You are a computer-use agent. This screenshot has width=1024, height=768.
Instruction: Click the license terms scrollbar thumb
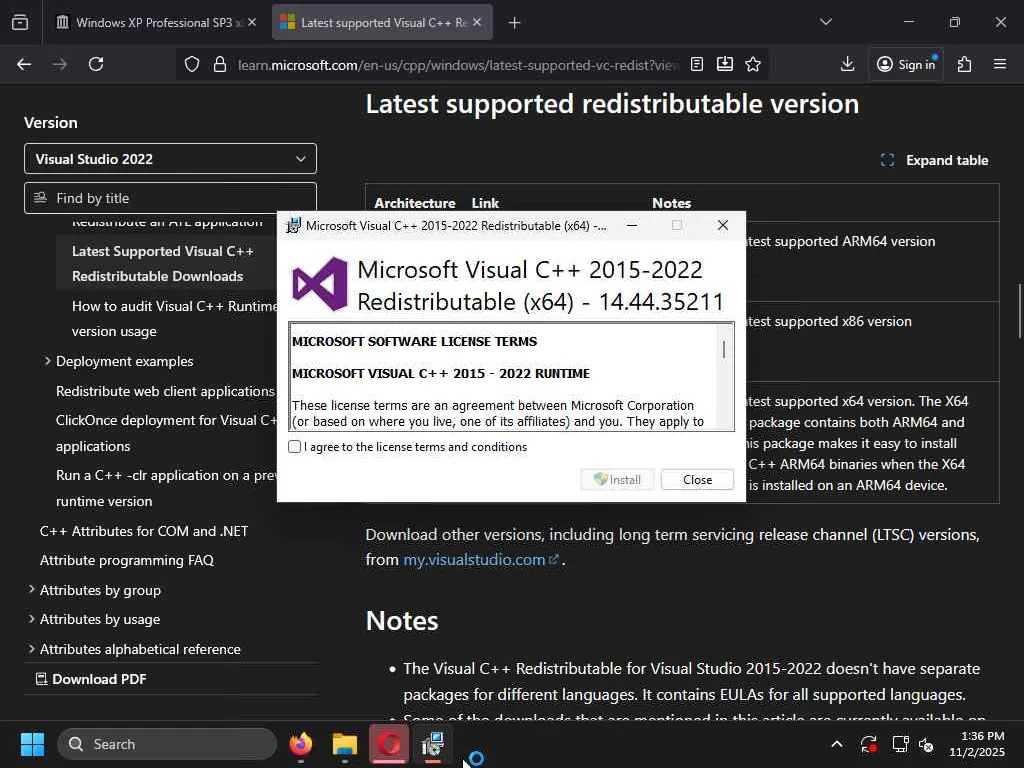click(724, 350)
